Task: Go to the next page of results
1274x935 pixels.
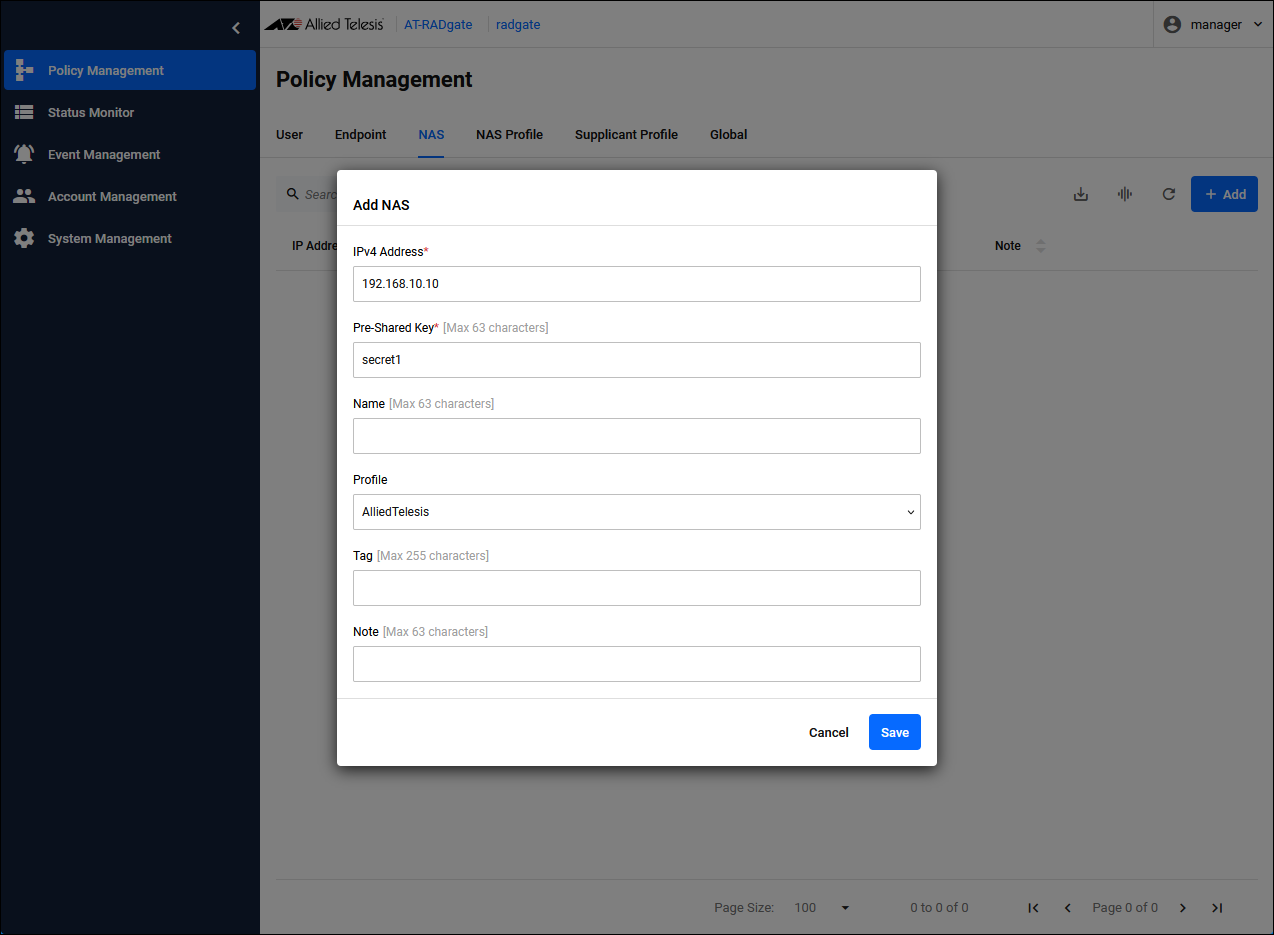Action: [x=1183, y=908]
